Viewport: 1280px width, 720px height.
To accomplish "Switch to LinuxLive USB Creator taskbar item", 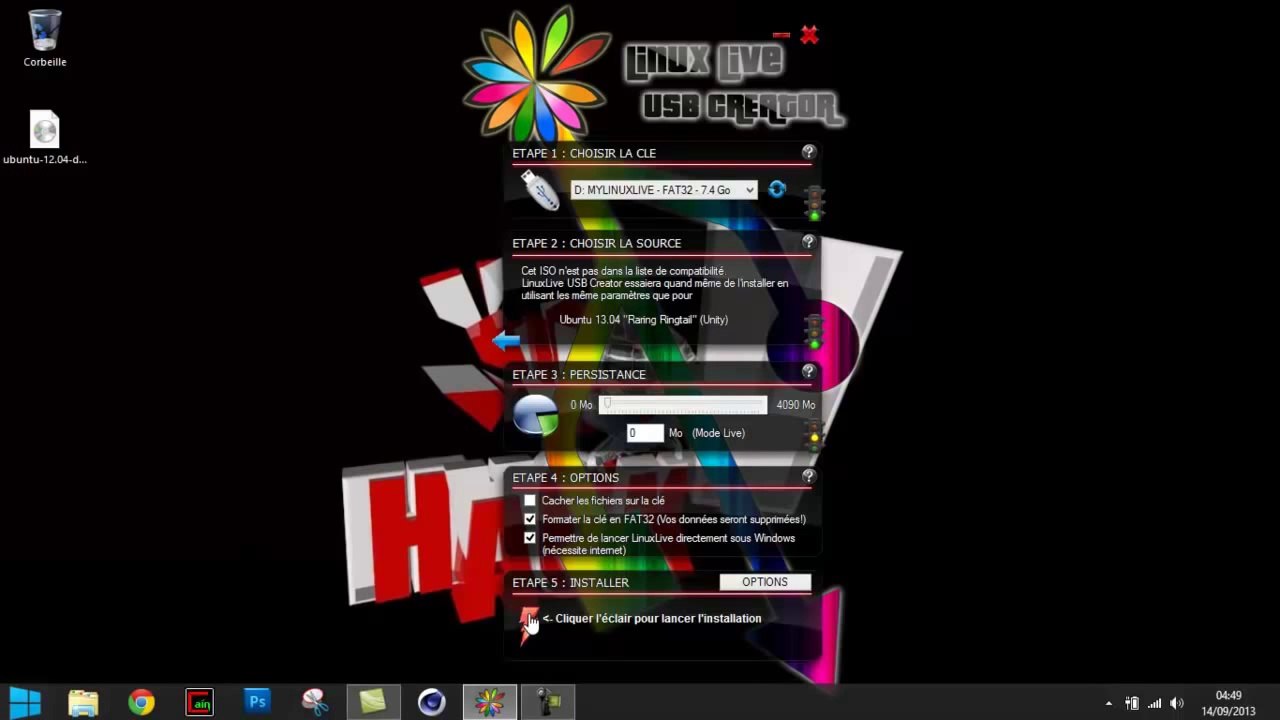I will tap(489, 702).
